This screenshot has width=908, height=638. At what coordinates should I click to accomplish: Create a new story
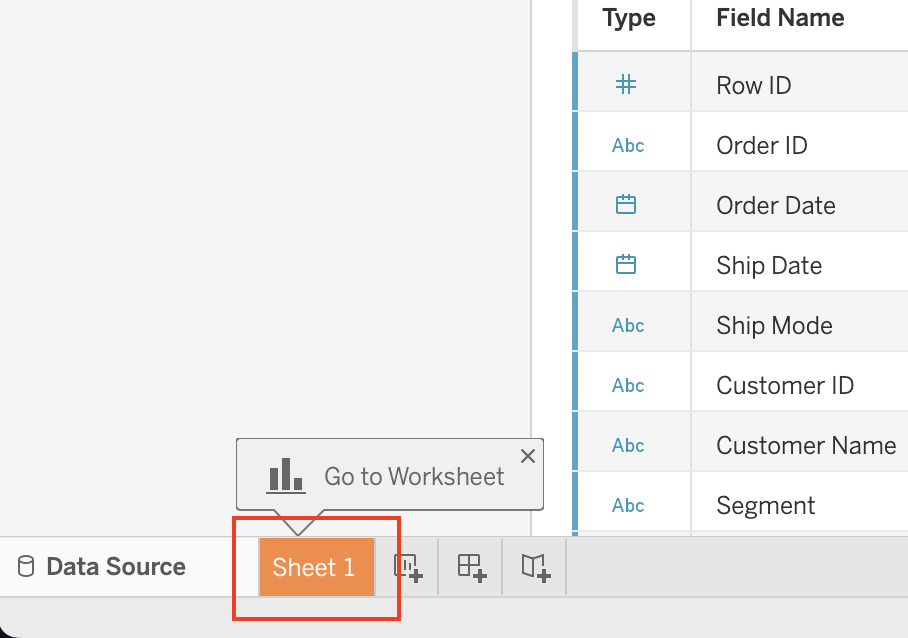click(x=533, y=567)
